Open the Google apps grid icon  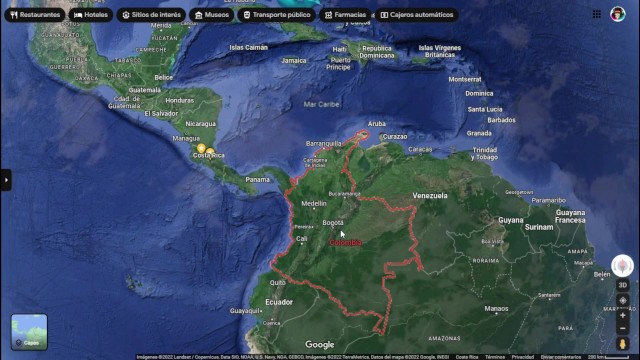tap(596, 14)
